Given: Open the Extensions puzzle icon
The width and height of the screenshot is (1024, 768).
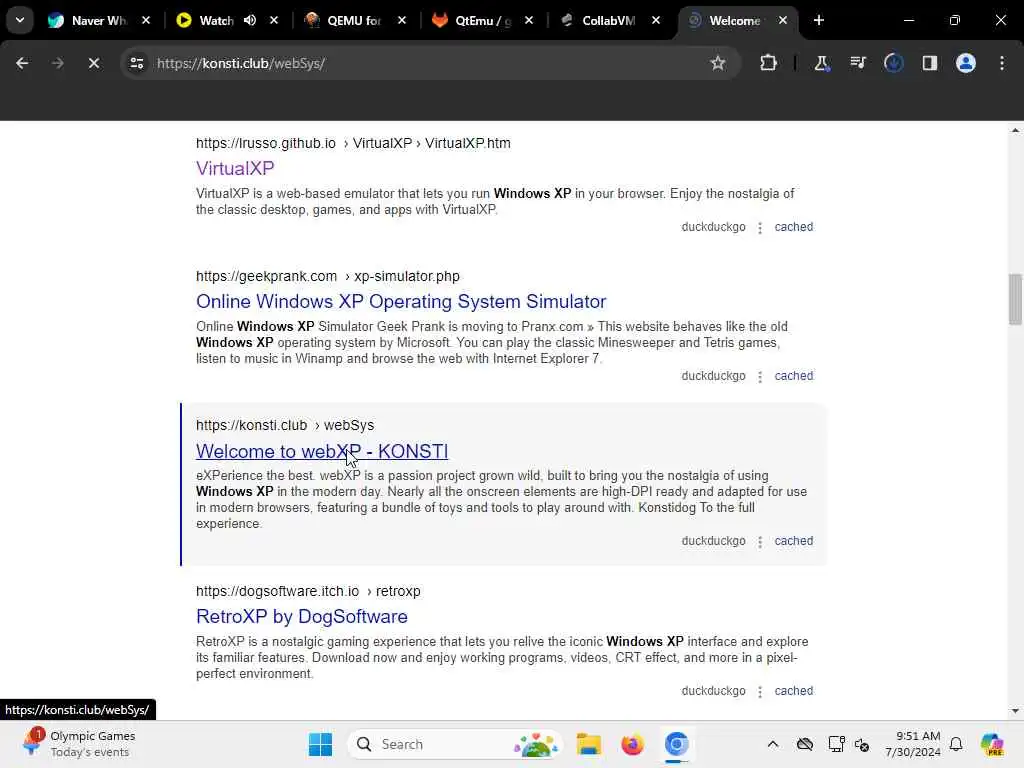Looking at the screenshot, I should (769, 63).
